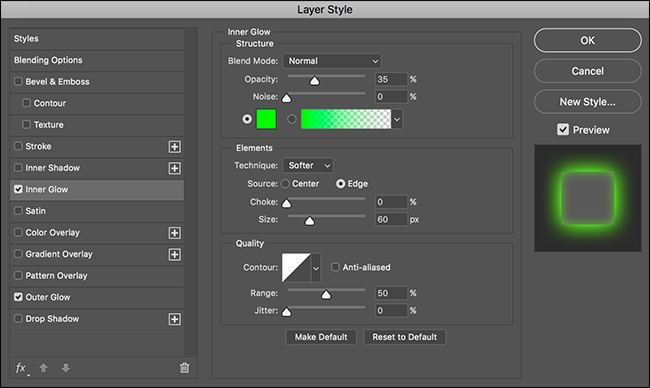Click the Range slider handle
The width and height of the screenshot is (650, 388).
coord(326,294)
